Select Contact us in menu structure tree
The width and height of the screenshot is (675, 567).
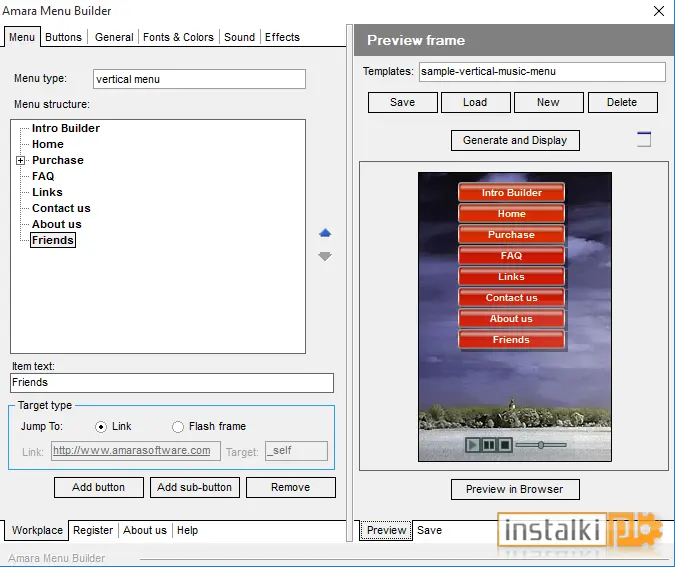61,208
